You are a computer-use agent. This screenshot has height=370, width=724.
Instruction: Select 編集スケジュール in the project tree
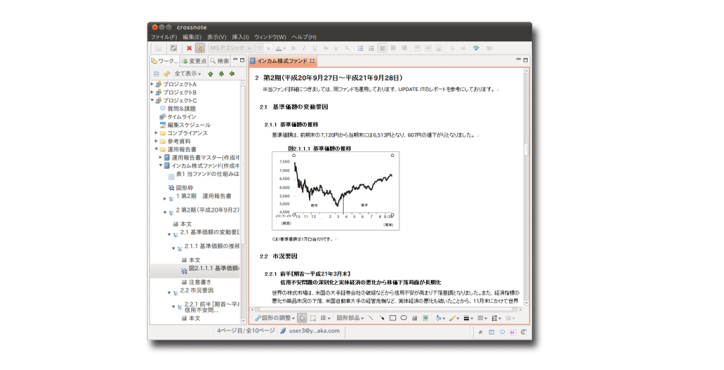click(x=189, y=125)
